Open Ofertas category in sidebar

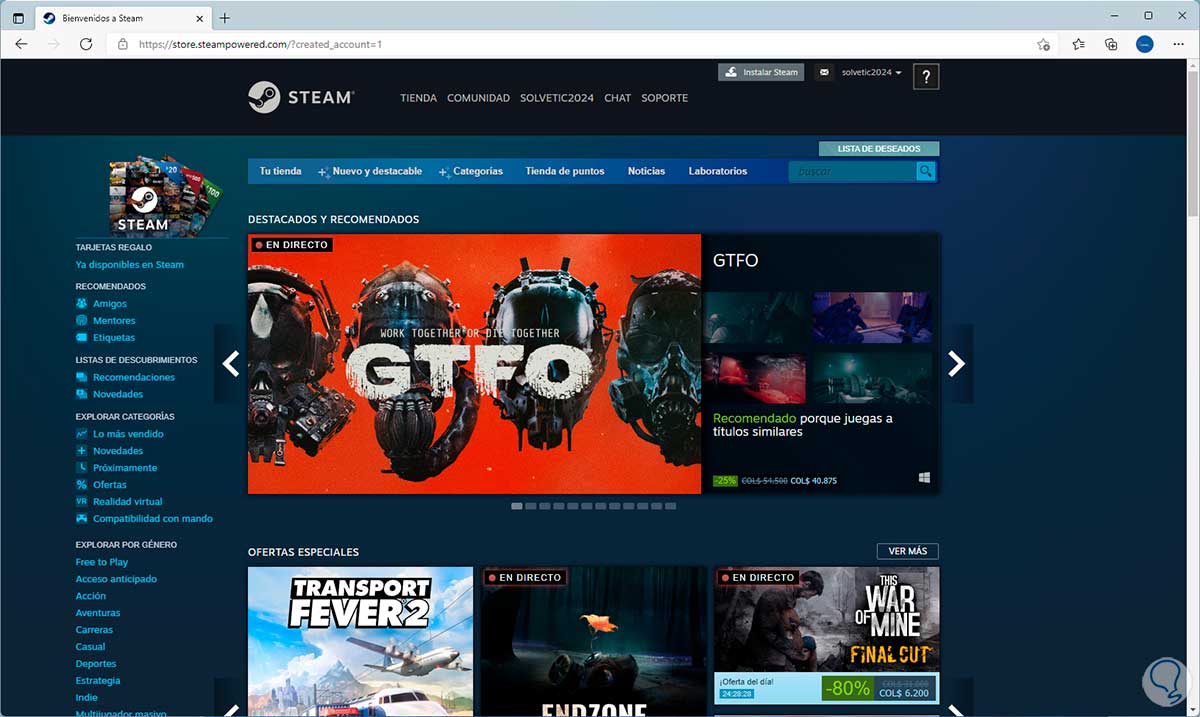tap(109, 485)
